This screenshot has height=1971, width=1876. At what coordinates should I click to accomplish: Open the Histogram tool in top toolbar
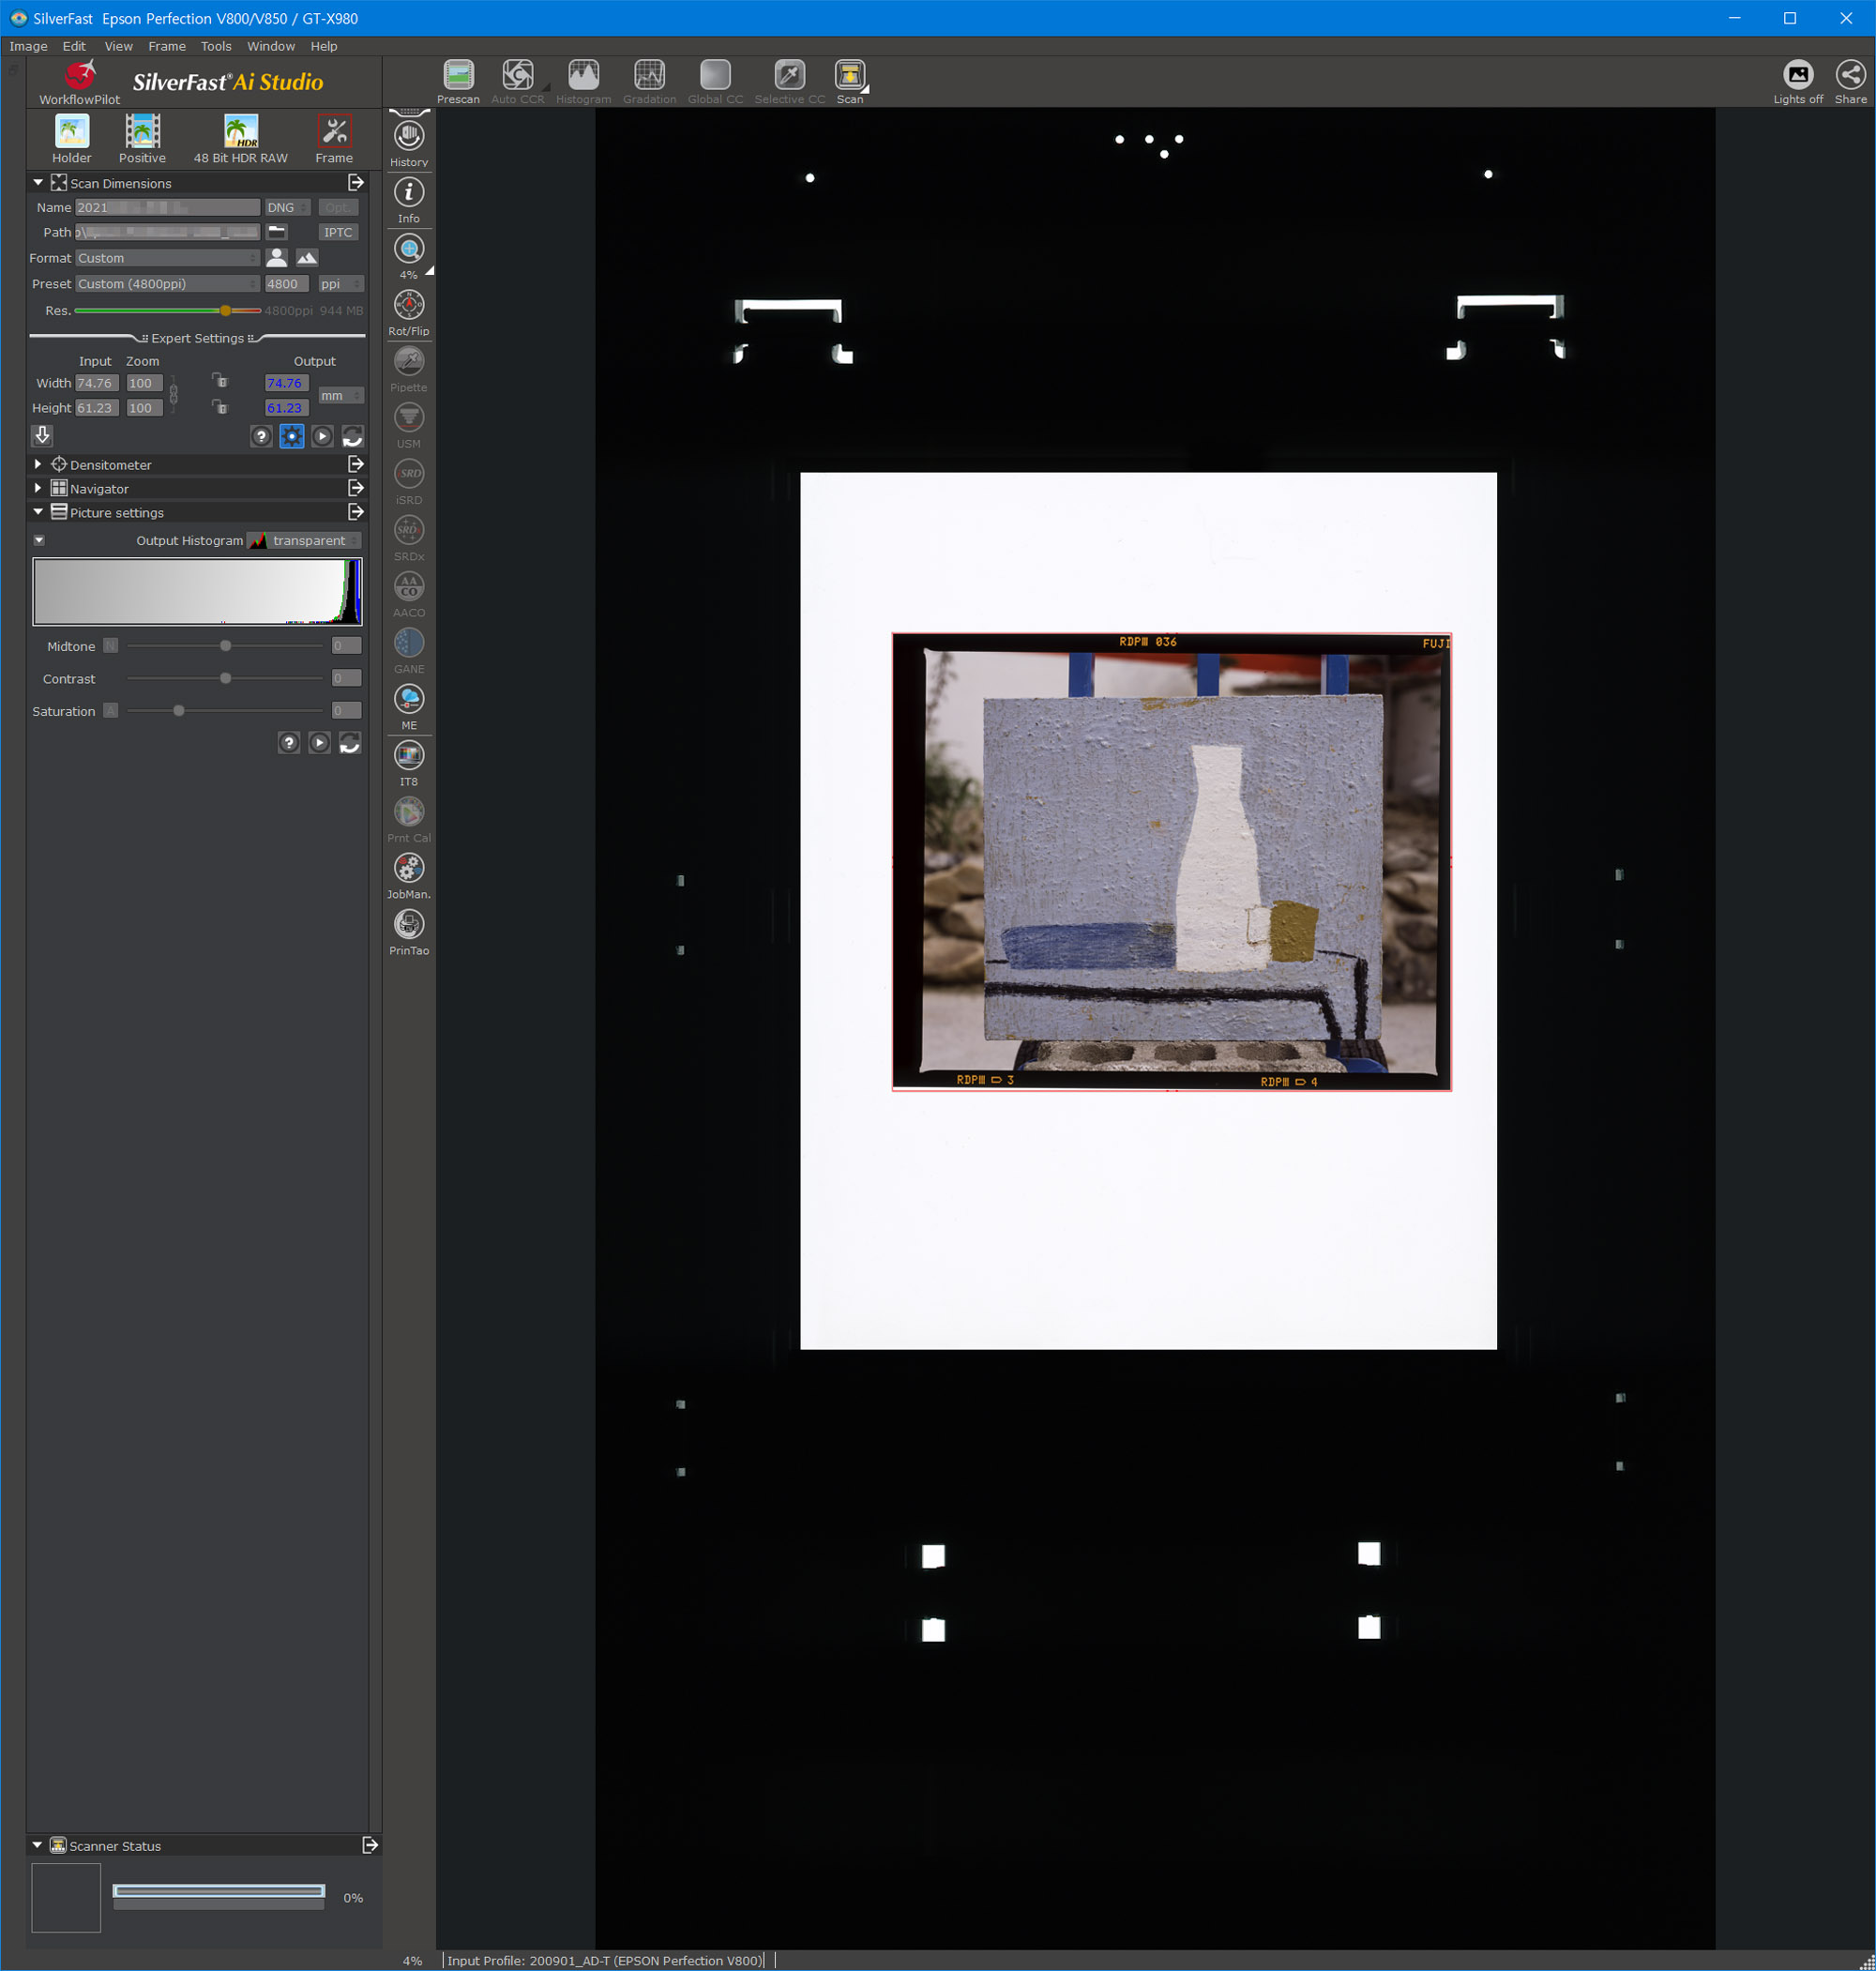[584, 81]
